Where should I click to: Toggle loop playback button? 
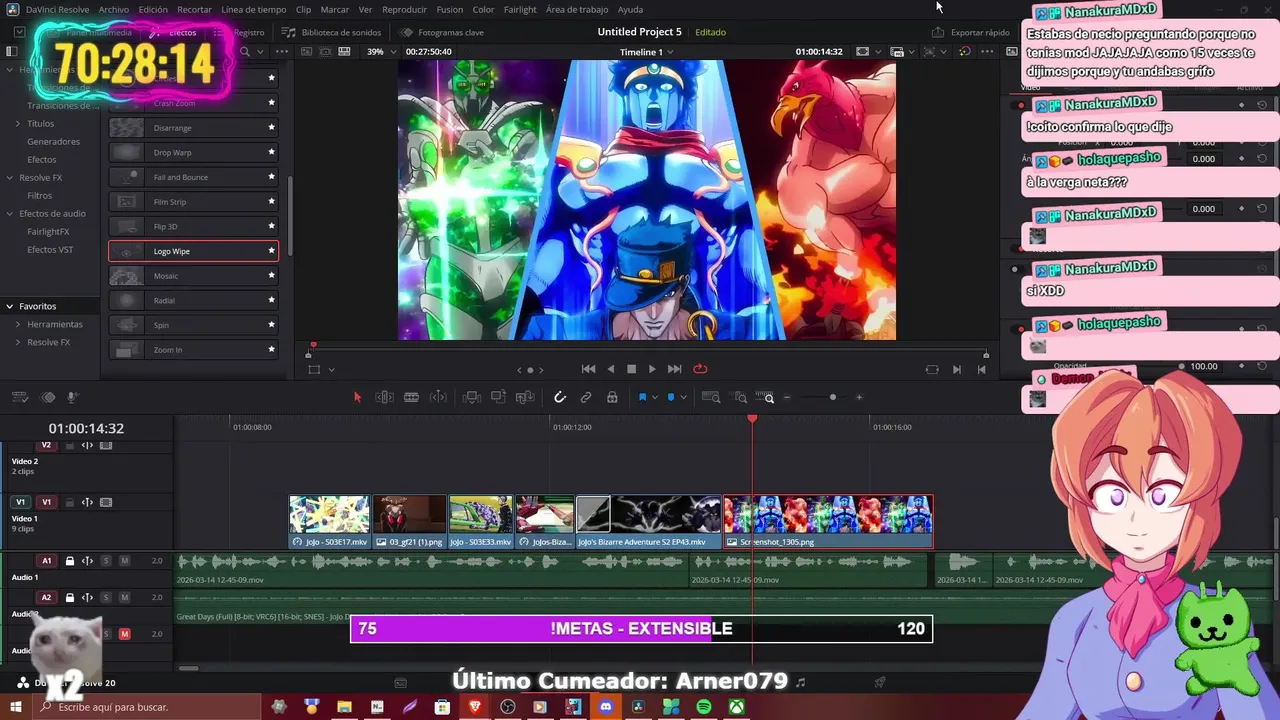pos(700,369)
